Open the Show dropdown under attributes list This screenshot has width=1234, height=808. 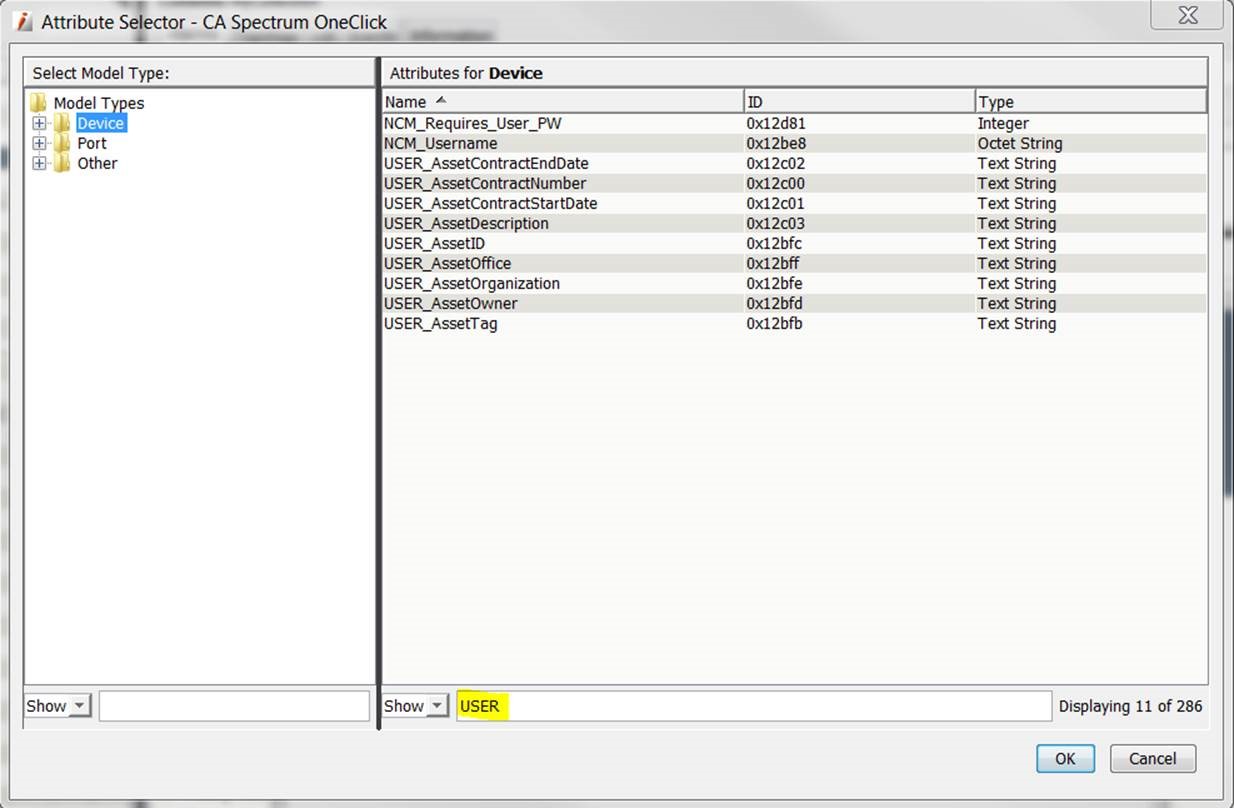pos(415,706)
